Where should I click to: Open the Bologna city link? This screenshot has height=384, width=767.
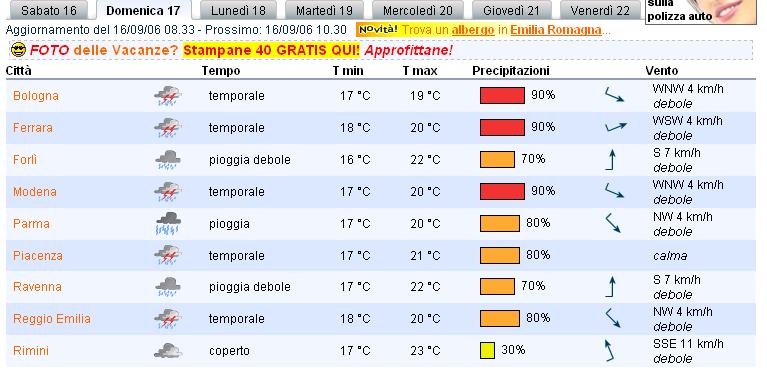click(36, 95)
